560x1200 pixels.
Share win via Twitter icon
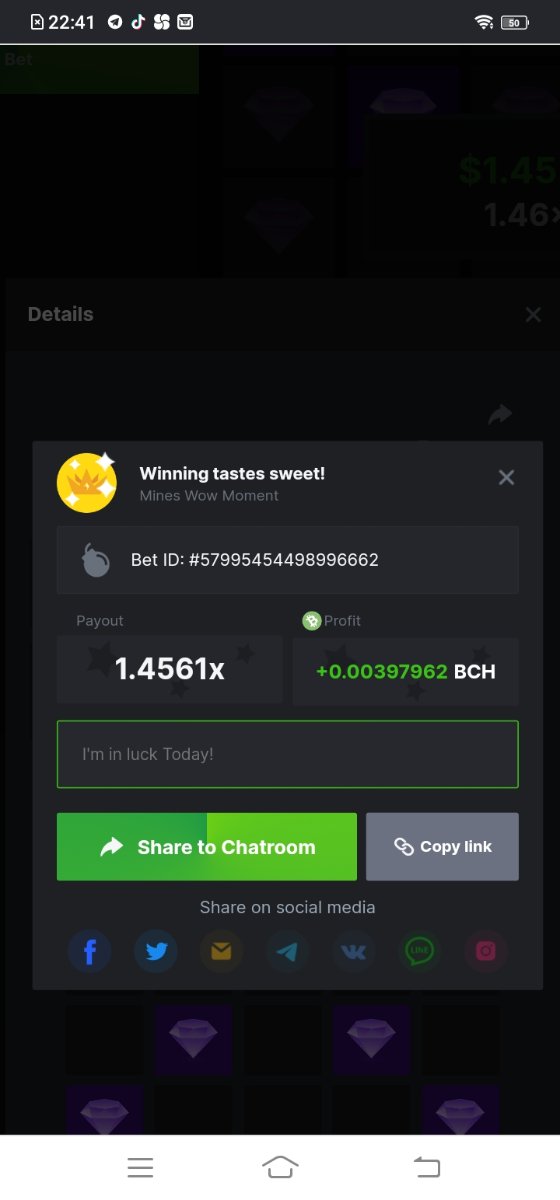tap(156, 951)
